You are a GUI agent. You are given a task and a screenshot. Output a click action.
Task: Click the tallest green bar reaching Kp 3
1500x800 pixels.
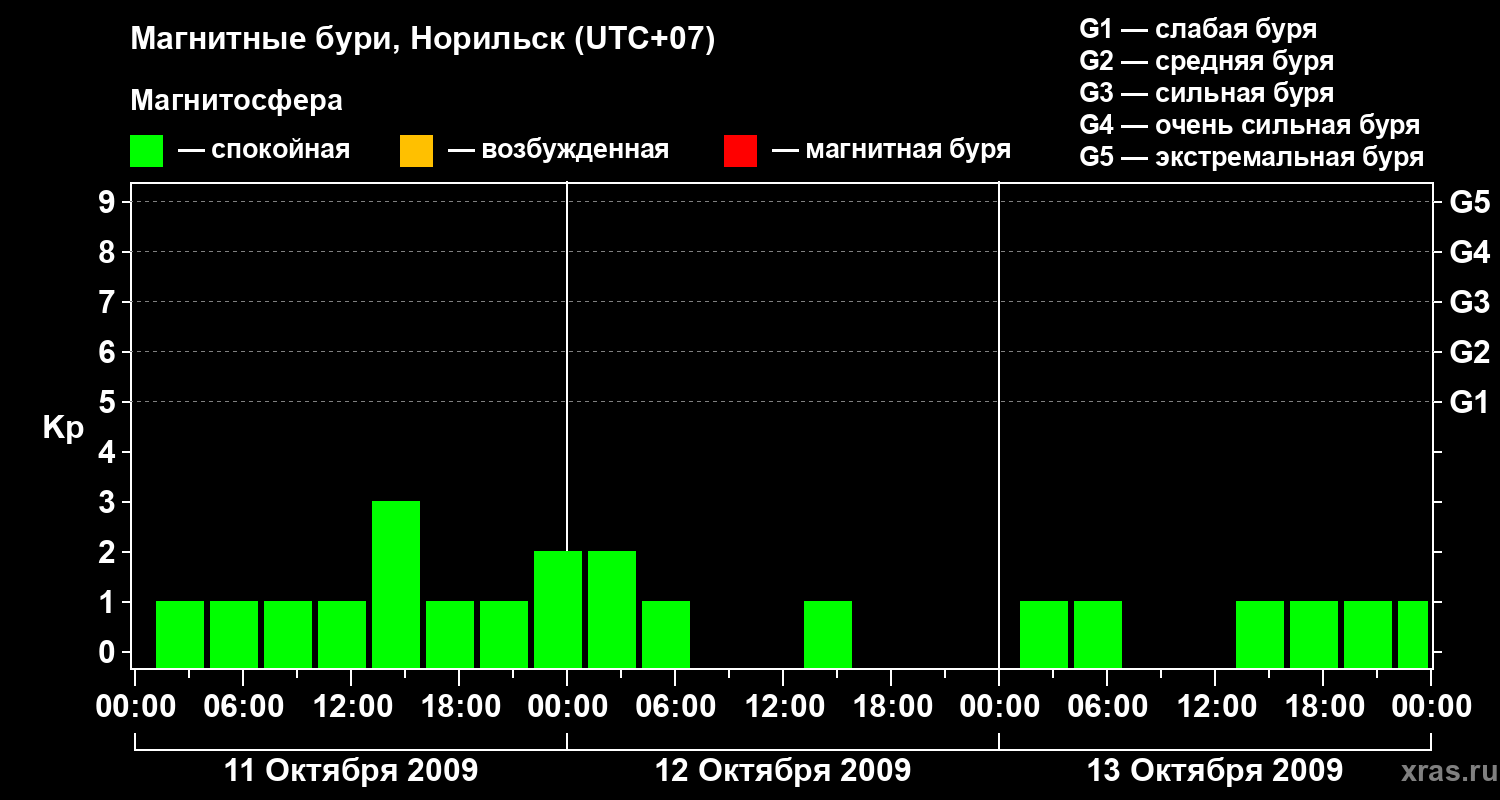click(x=396, y=584)
